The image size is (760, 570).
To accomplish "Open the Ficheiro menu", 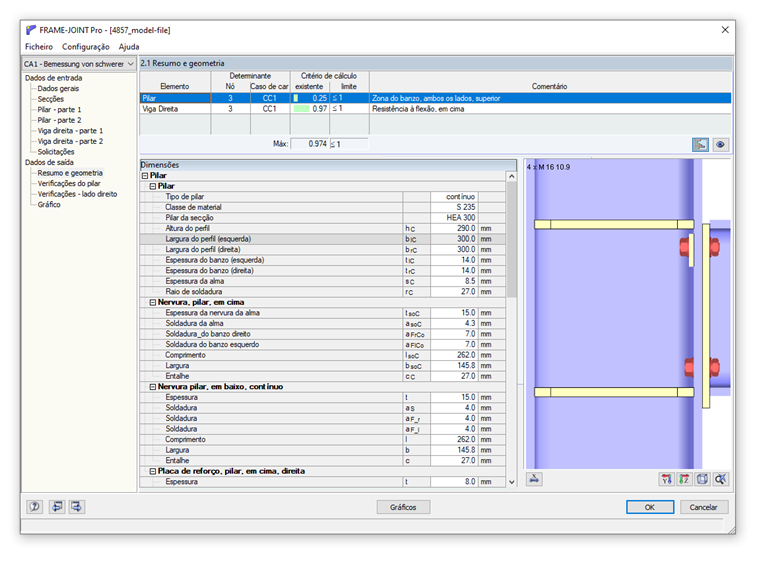I will (x=39, y=47).
